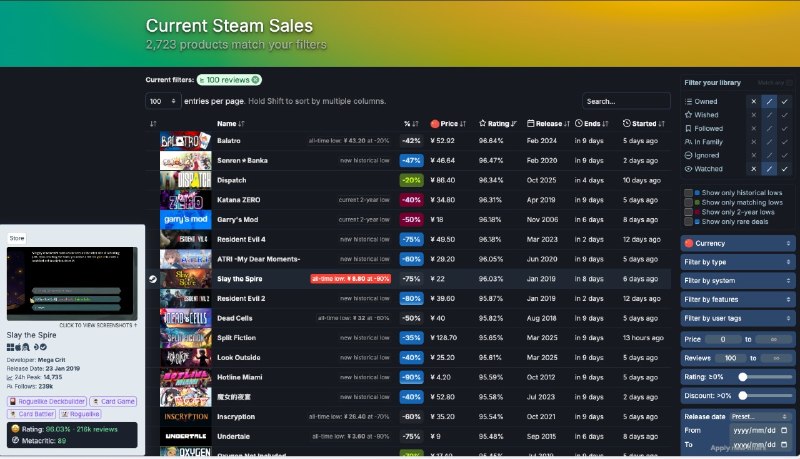Open the From date picker field

760,430
